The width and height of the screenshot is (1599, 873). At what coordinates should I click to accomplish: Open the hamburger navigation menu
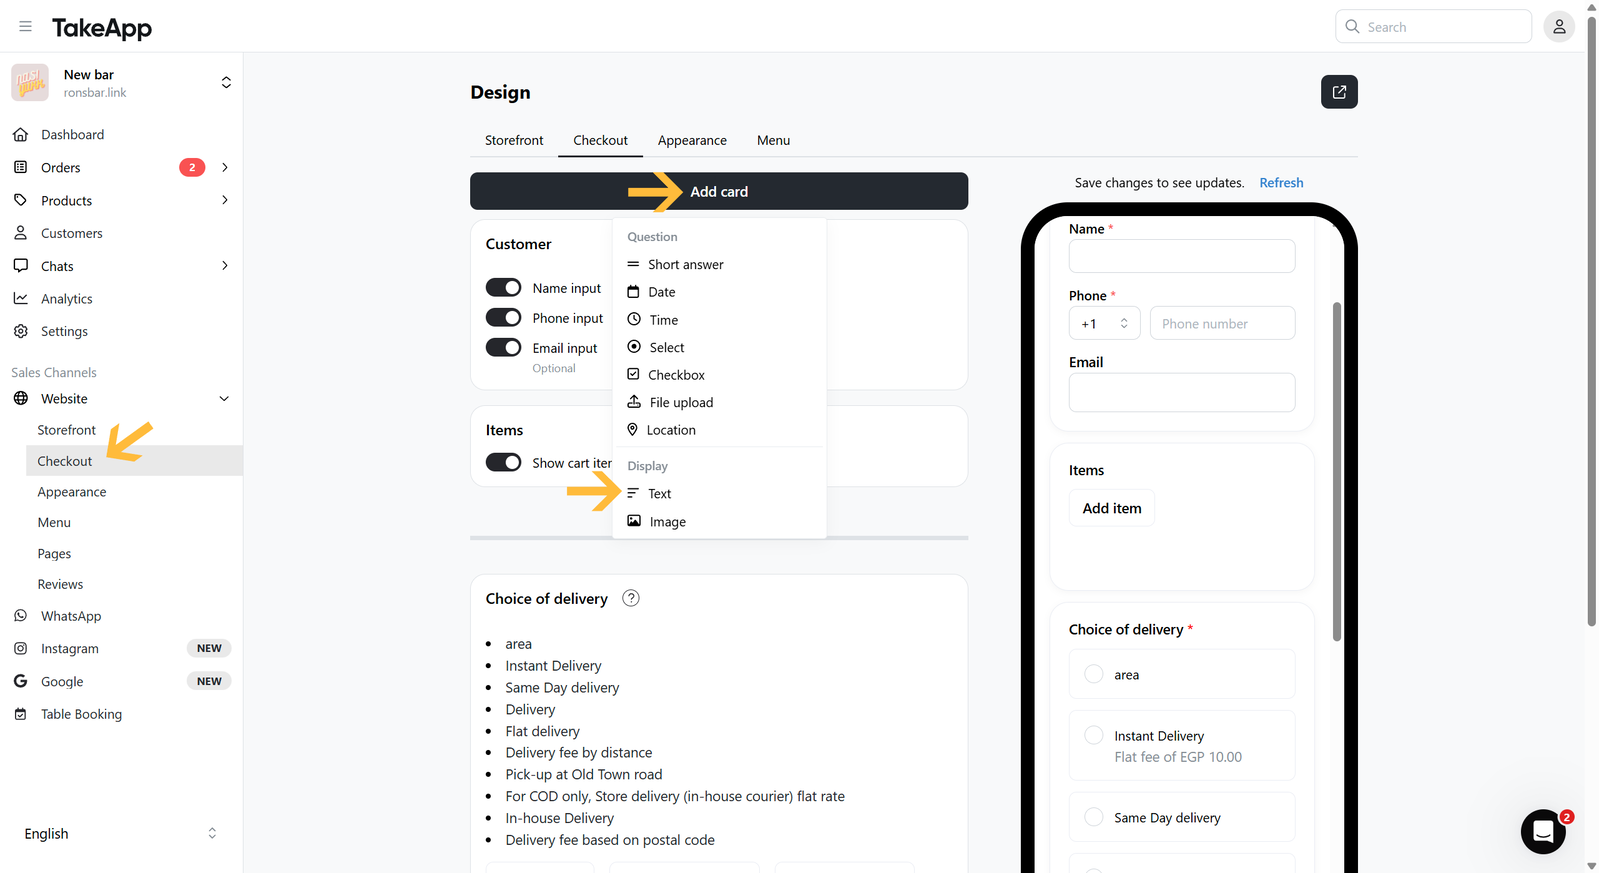pyautogui.click(x=25, y=27)
